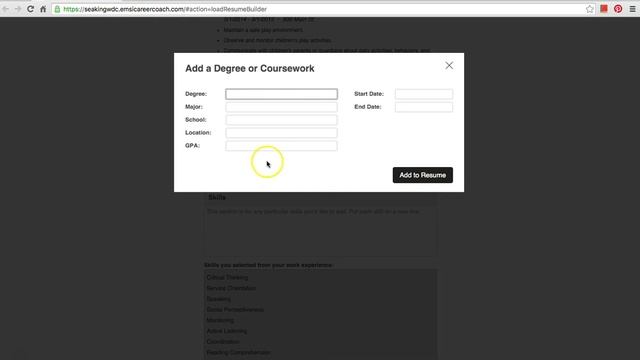This screenshot has width=640, height=360.
Task: Click the Speaking skill text
Action: point(218,299)
